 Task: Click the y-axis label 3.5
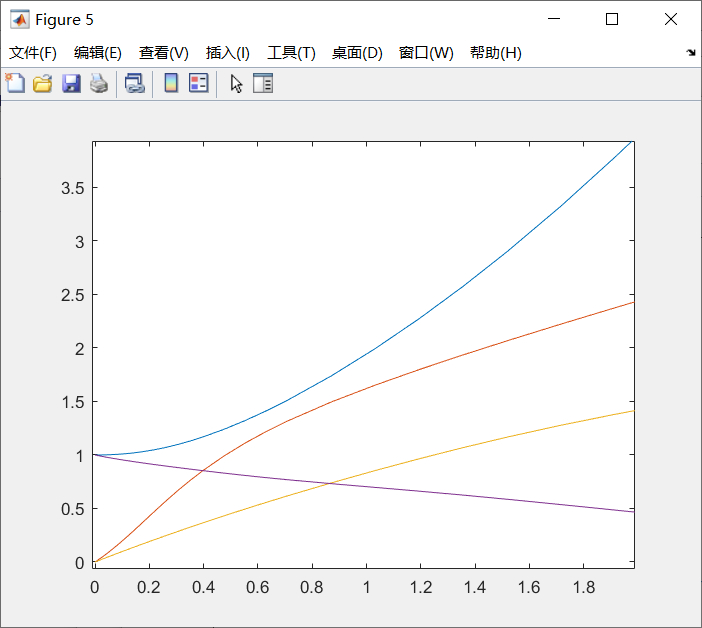tap(73, 188)
